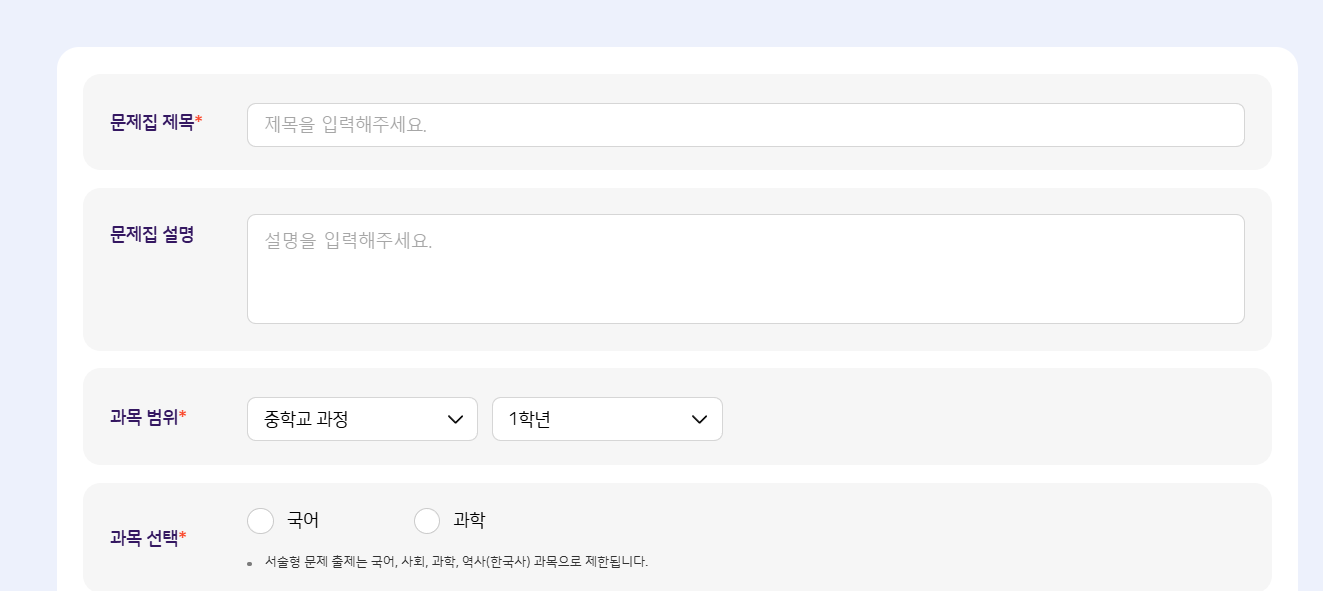Click the 과목 범위 field label

coord(144,418)
